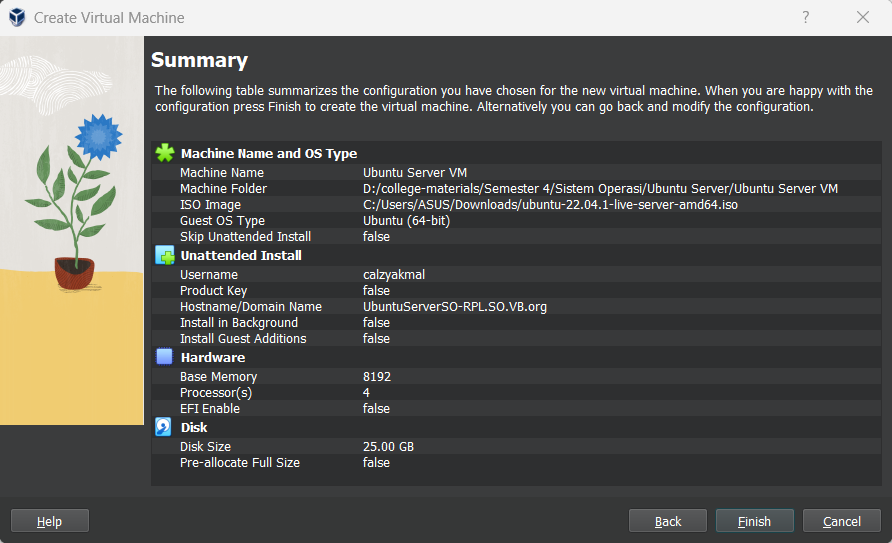The height and width of the screenshot is (543, 892).
Task: Click the Product Key label
Action: 213,291
